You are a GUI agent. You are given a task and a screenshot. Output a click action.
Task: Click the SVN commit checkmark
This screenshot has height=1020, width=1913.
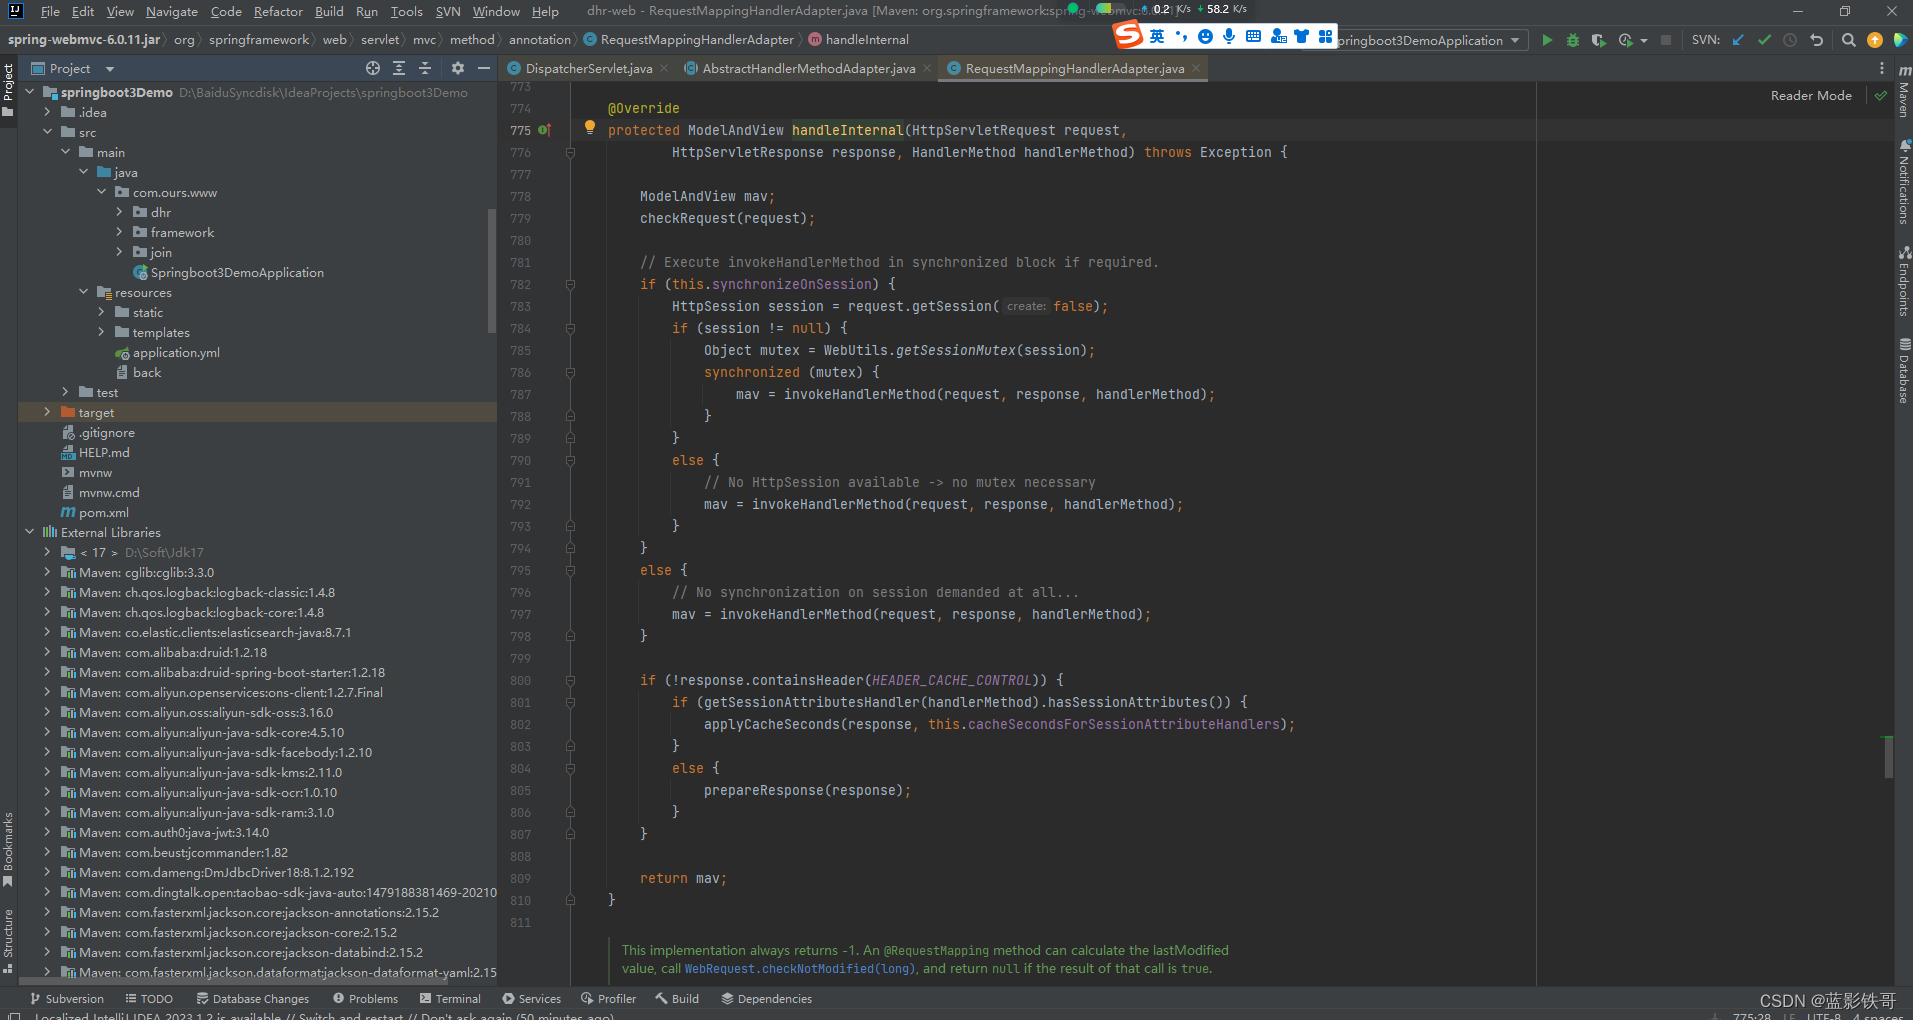click(1764, 40)
